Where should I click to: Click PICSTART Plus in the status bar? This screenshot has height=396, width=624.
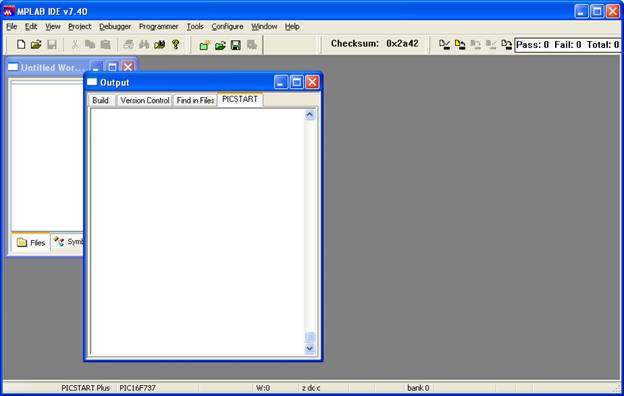tap(85, 388)
